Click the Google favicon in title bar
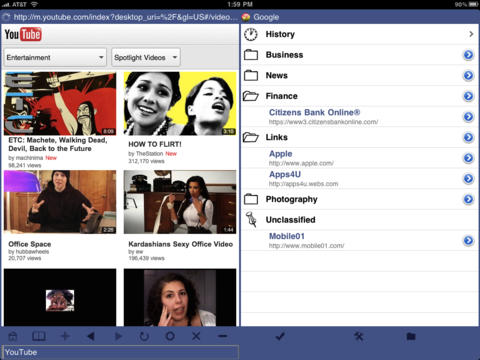The image size is (480, 360). click(246, 17)
